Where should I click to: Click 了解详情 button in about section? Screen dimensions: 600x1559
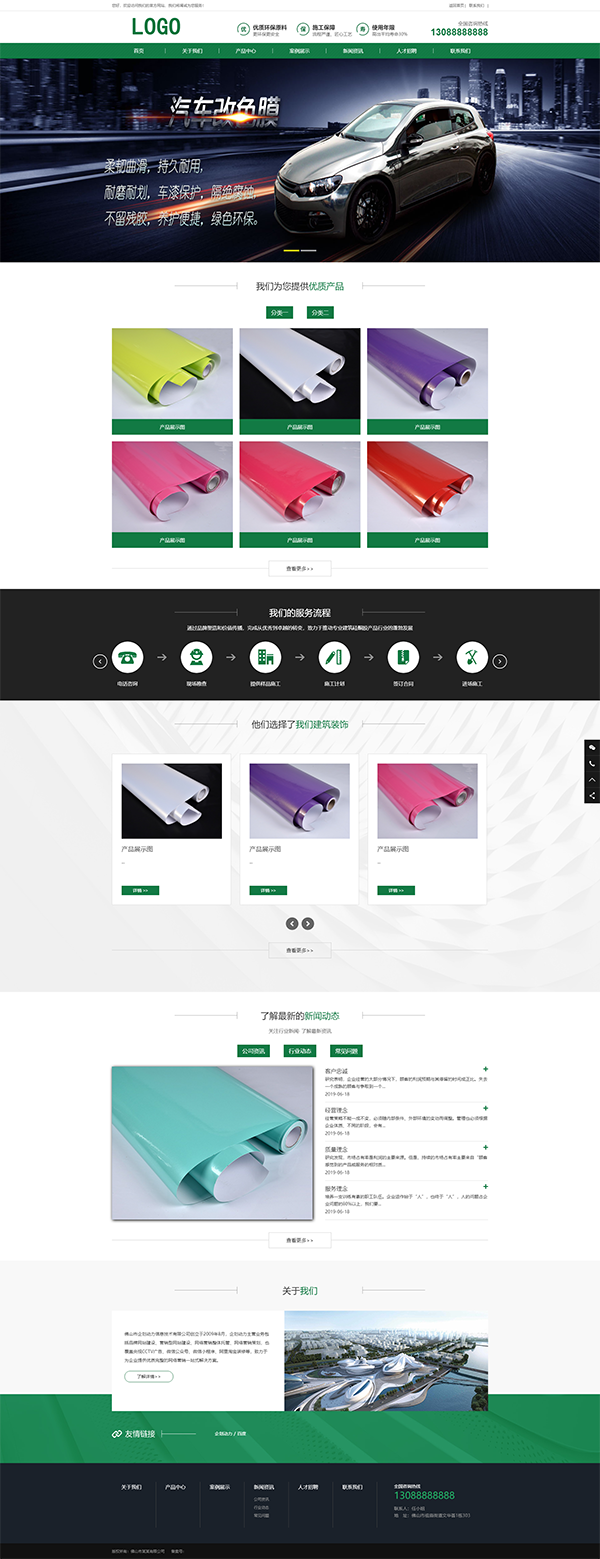click(x=149, y=1377)
